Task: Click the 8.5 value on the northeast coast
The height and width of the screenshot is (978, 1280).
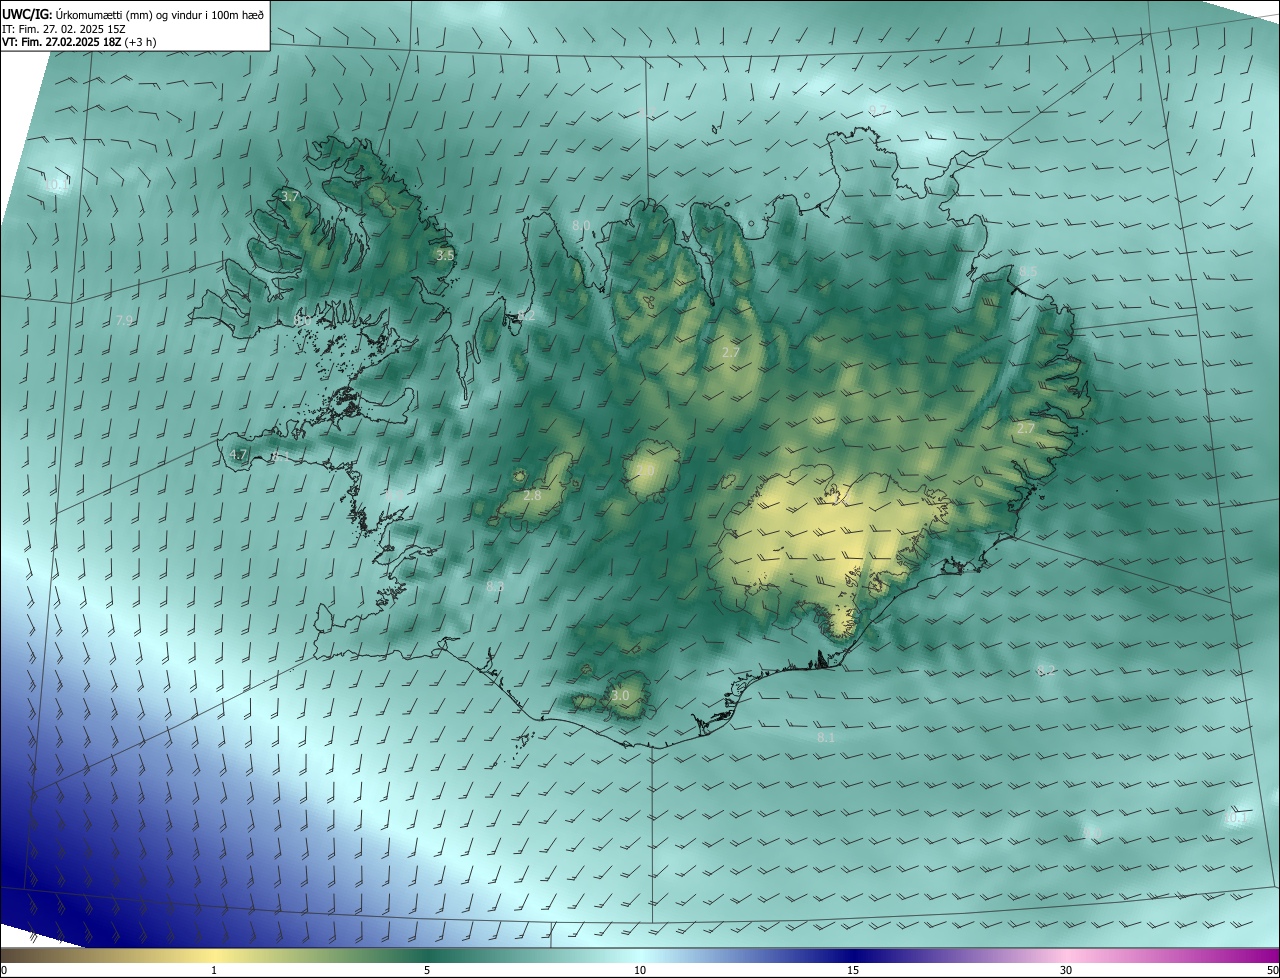Action: 1028,271
